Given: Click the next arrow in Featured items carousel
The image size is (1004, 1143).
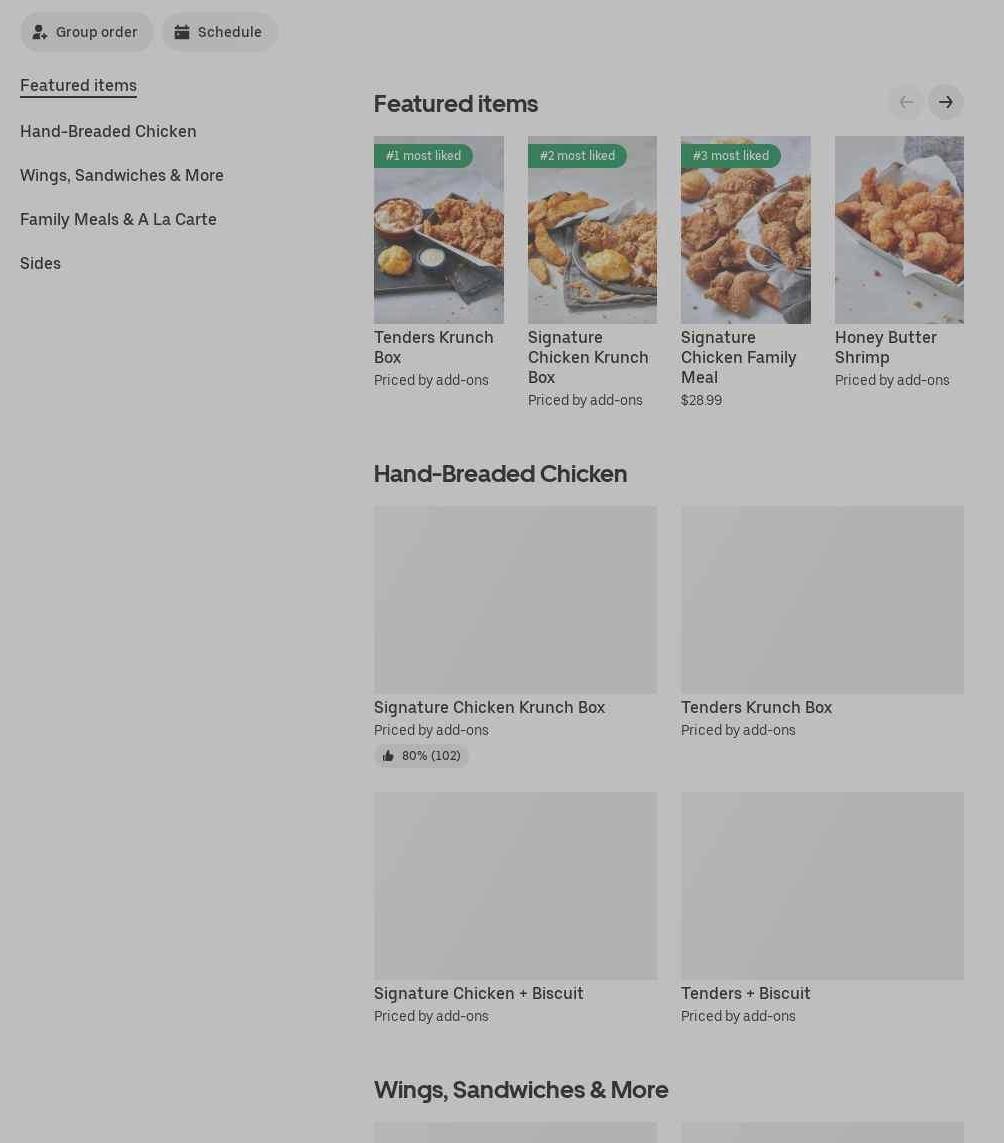Looking at the screenshot, I should (946, 102).
